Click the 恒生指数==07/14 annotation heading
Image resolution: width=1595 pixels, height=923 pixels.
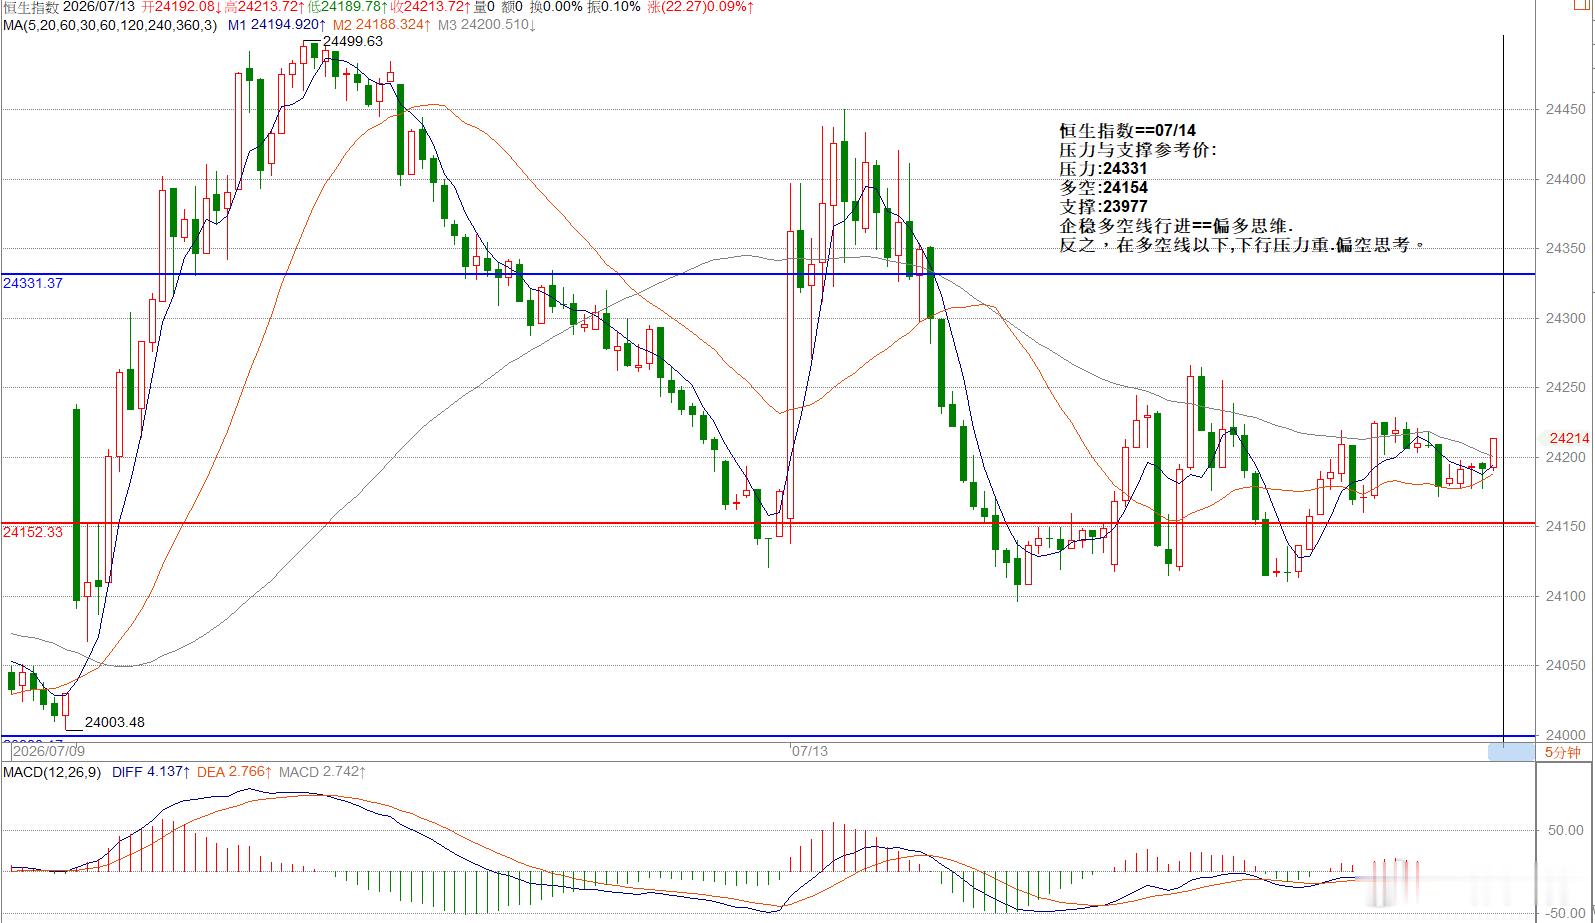tap(1127, 130)
